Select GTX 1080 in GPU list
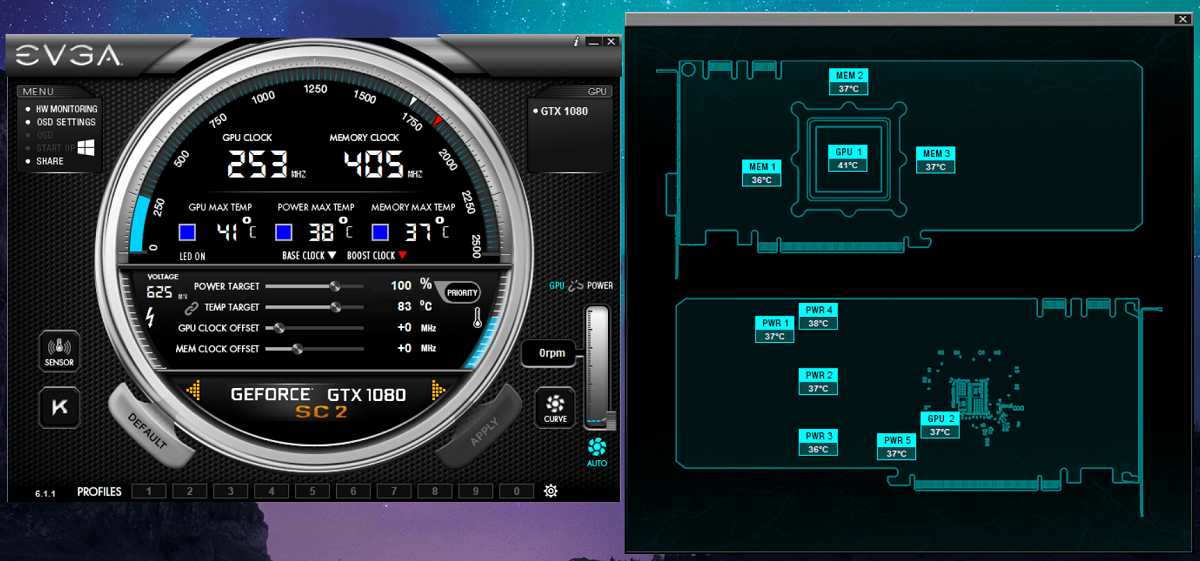Viewport: 1200px width, 561px height. point(564,111)
